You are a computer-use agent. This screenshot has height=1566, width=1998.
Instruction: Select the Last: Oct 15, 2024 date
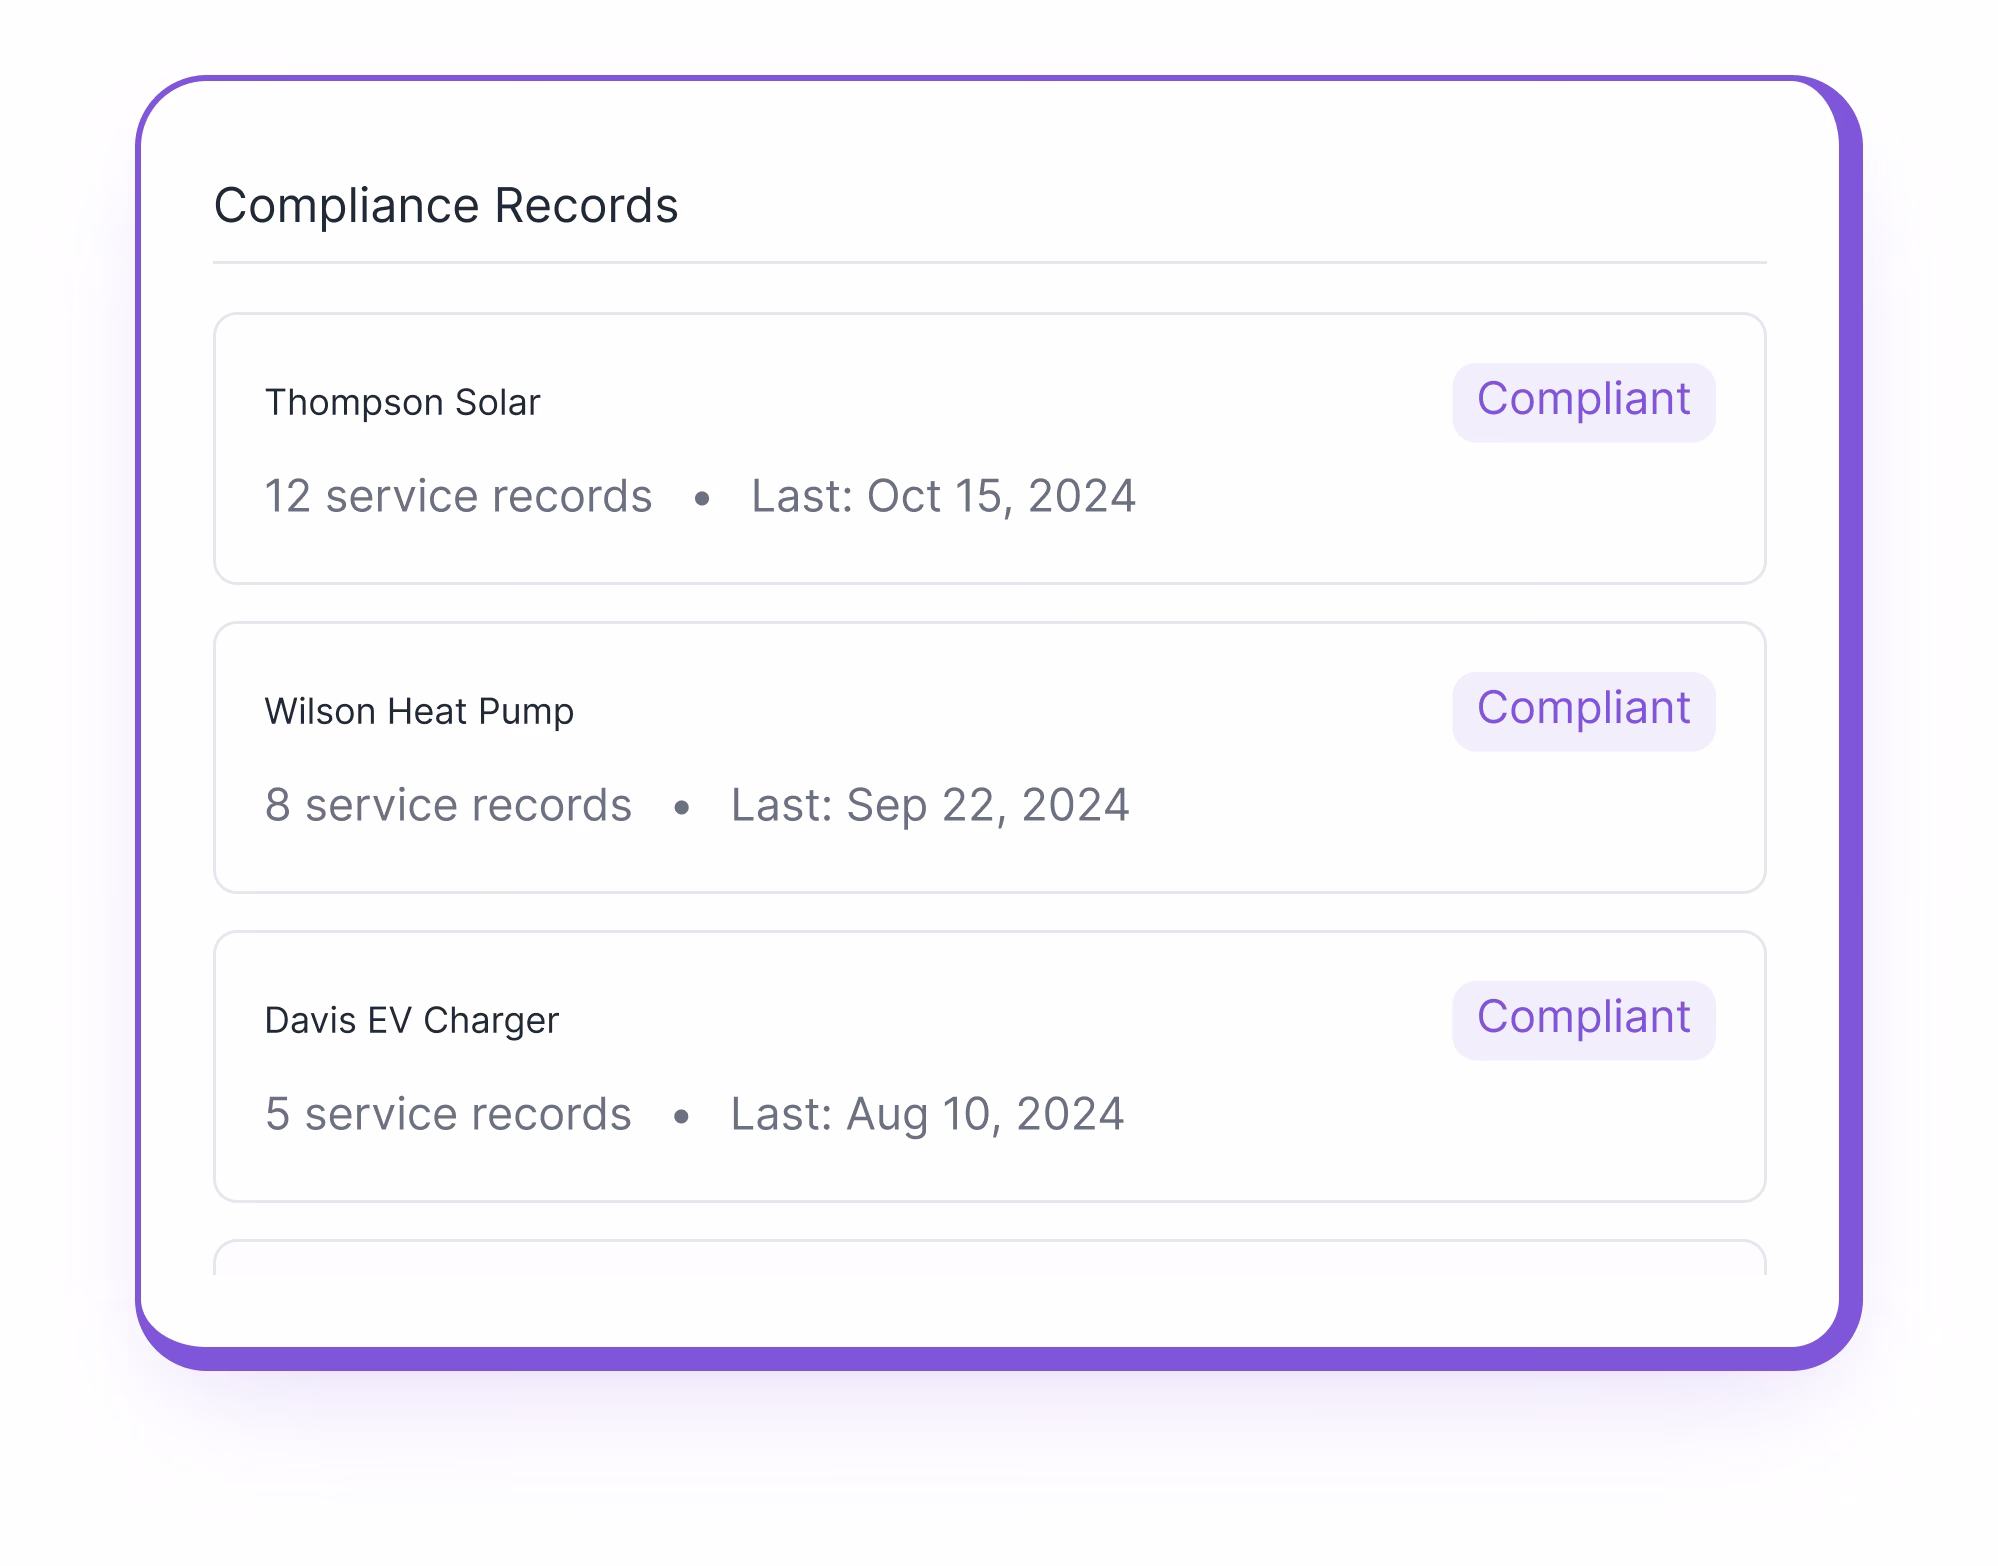(x=943, y=497)
